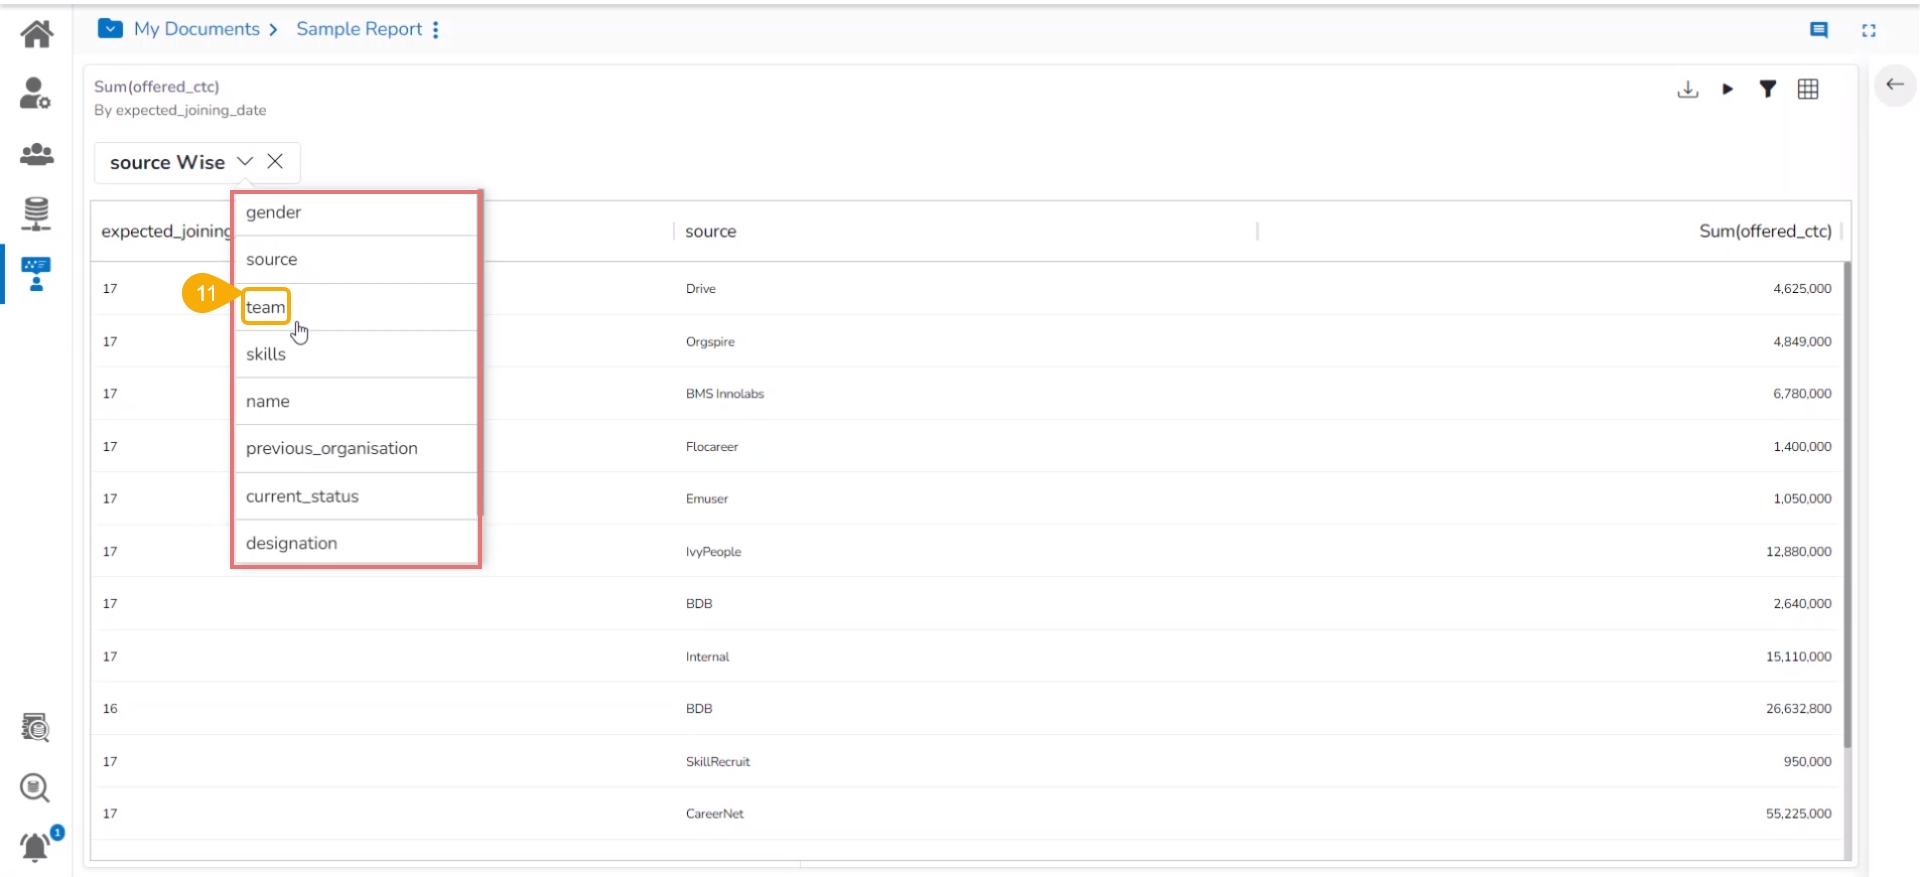Open the data search list sidebar icon
Viewport: 1920px width, 877px height.
(x=35, y=727)
